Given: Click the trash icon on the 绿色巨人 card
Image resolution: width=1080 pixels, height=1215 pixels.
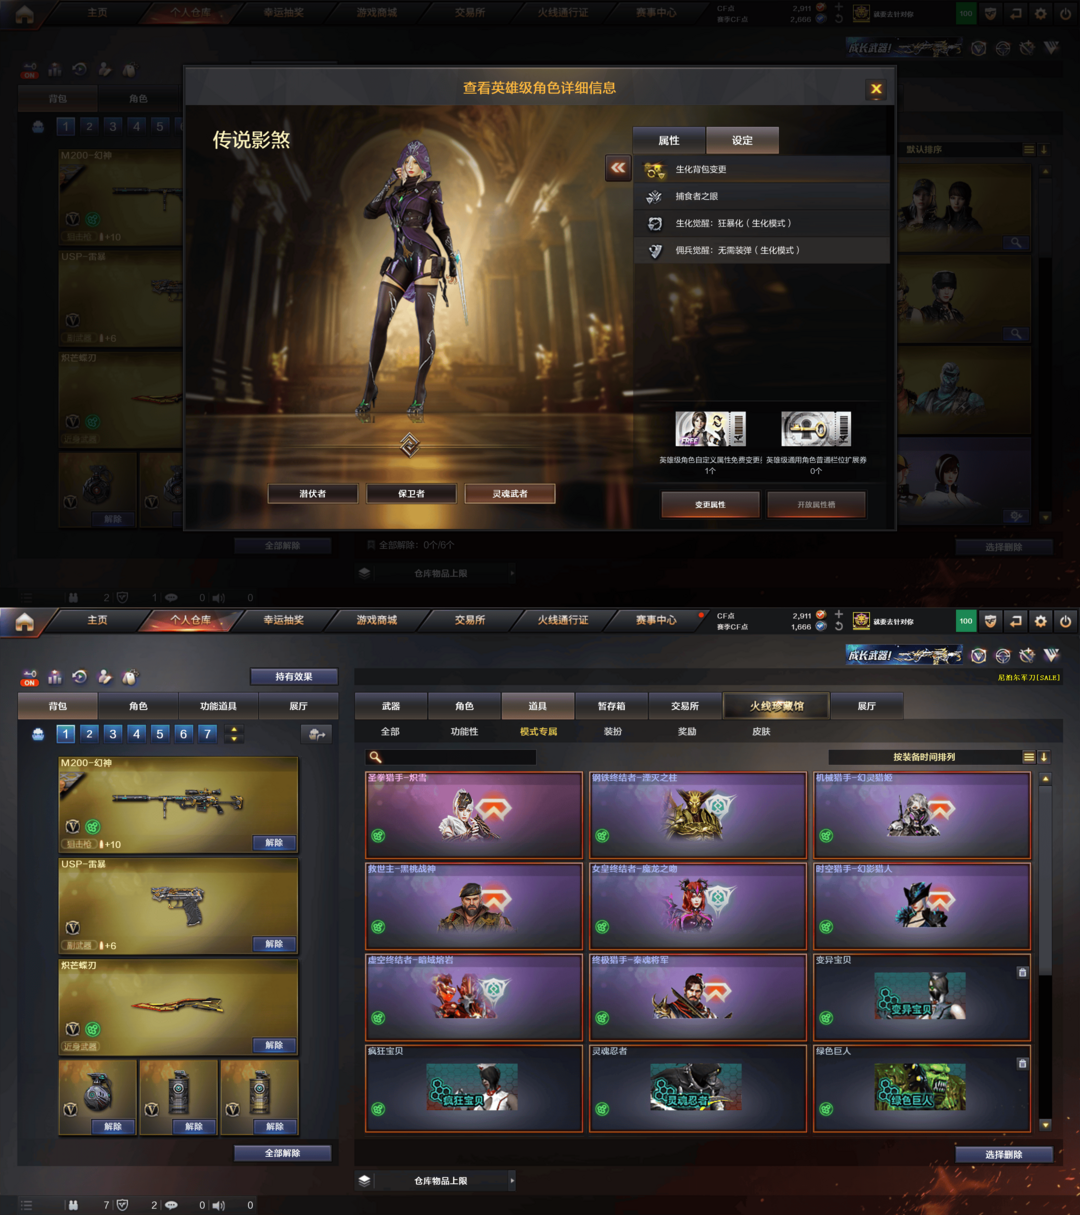Looking at the screenshot, I should point(1022,1064).
